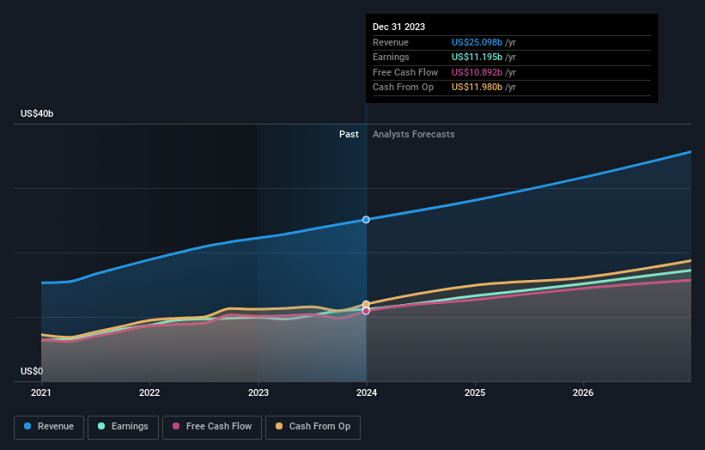
Task: Click the Analysts Forecasts label
Action: point(413,134)
